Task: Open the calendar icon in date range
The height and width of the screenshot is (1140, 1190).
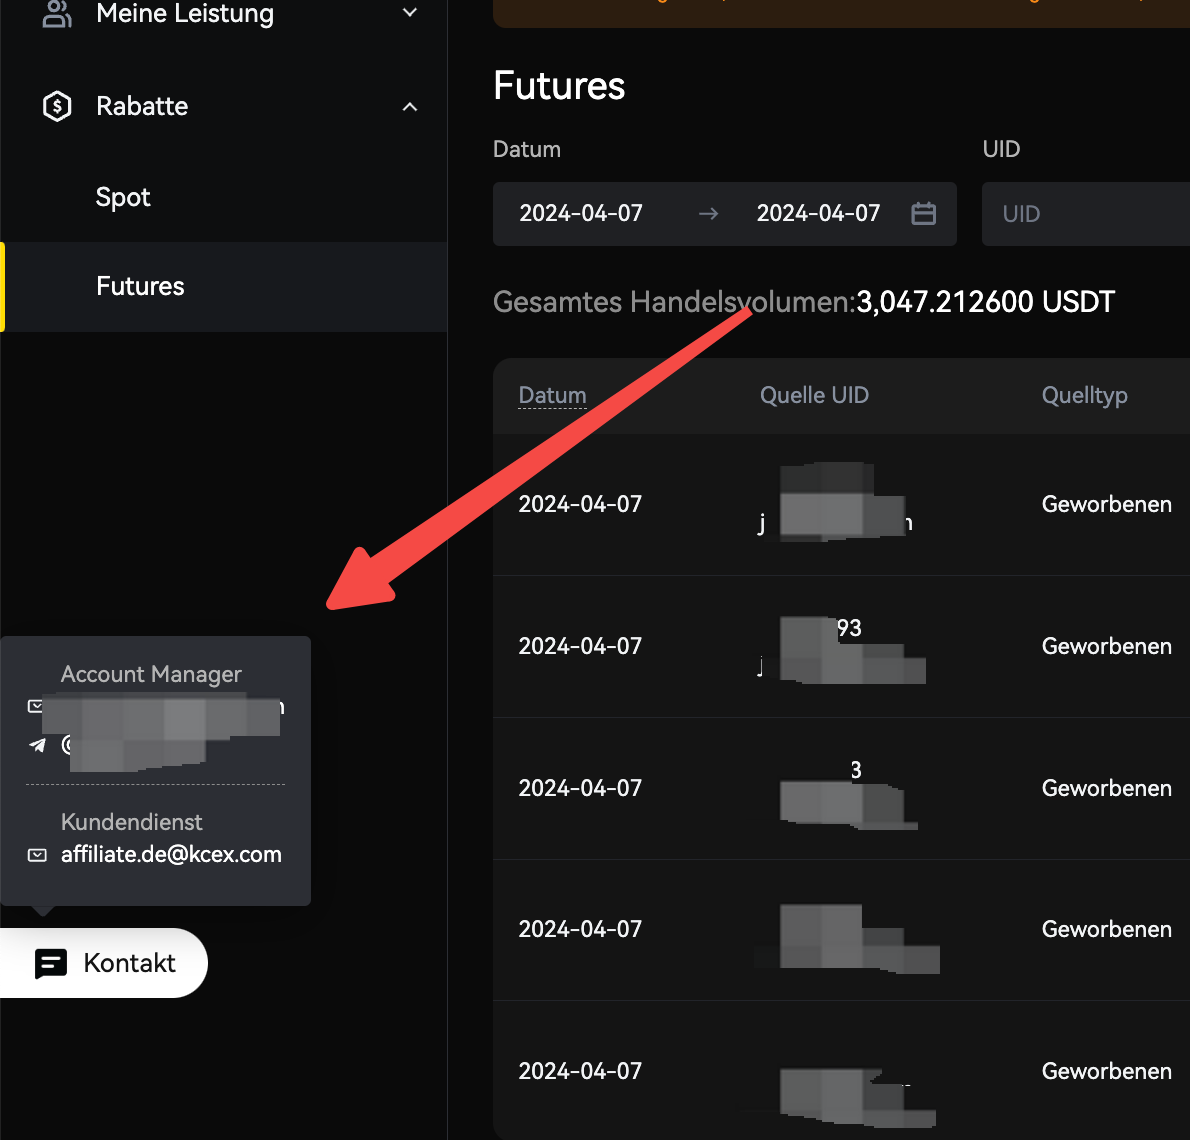Action: [x=923, y=213]
